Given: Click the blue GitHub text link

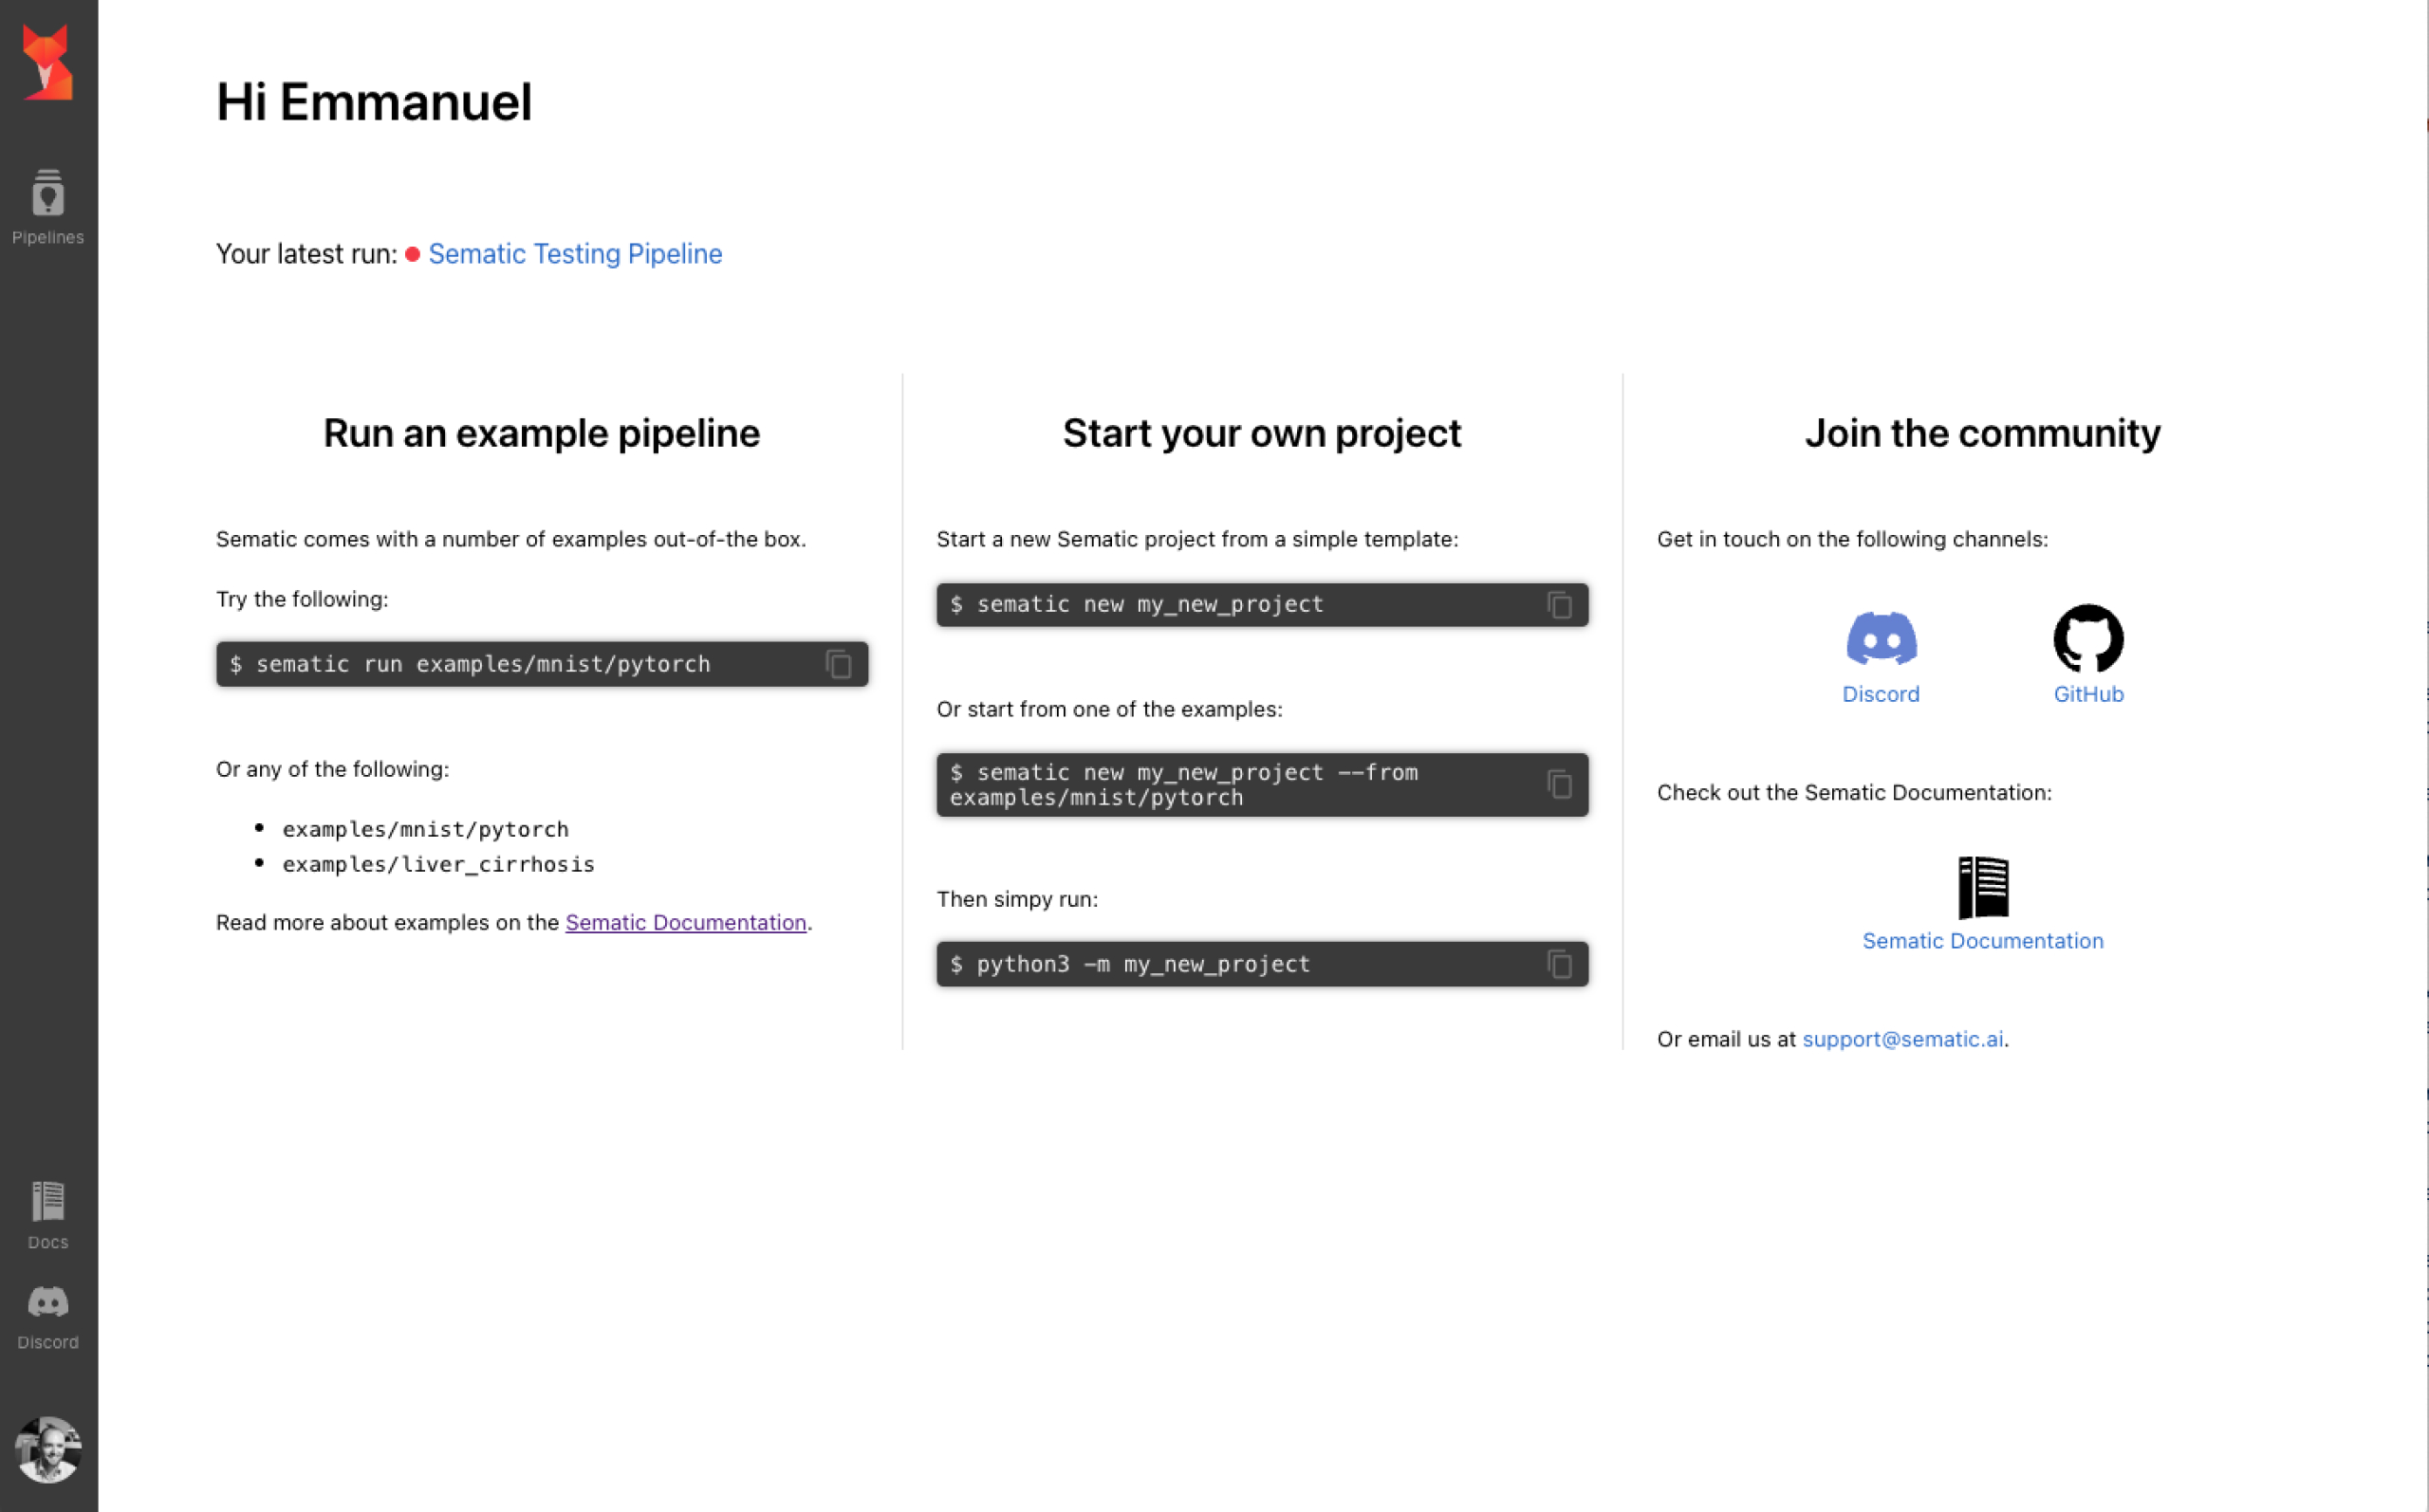Looking at the screenshot, I should (x=2088, y=694).
